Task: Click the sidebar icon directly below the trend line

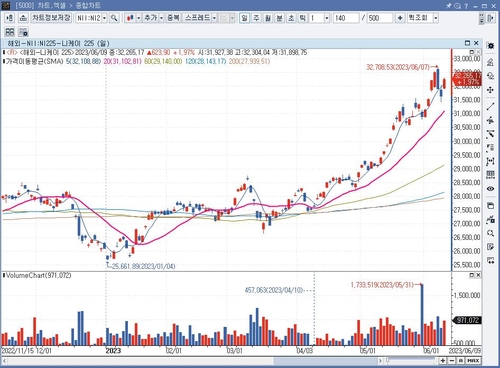Action: pyautogui.click(x=490, y=120)
